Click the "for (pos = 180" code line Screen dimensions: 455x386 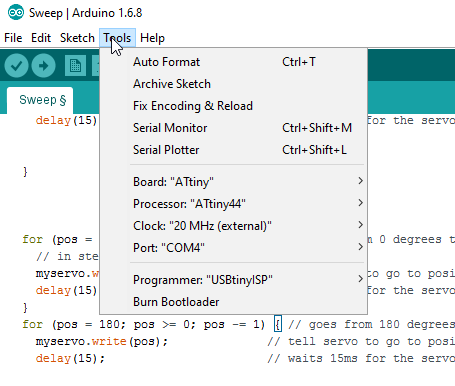pyautogui.click(x=144, y=325)
